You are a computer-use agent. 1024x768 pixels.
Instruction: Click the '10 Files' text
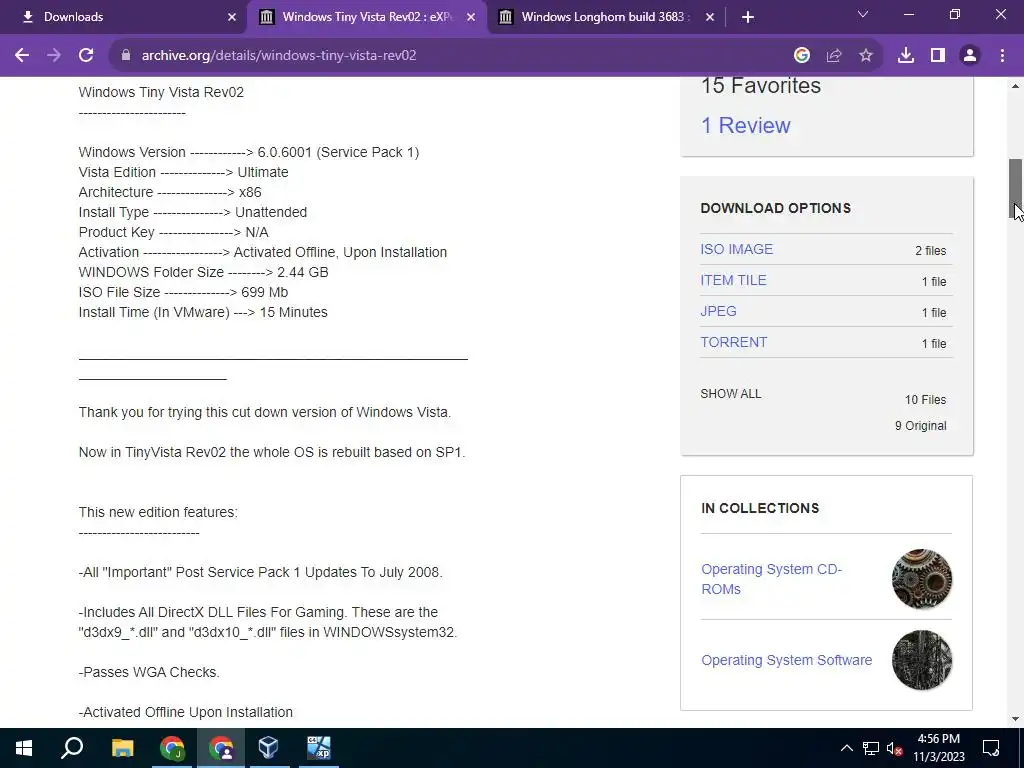[x=925, y=400]
